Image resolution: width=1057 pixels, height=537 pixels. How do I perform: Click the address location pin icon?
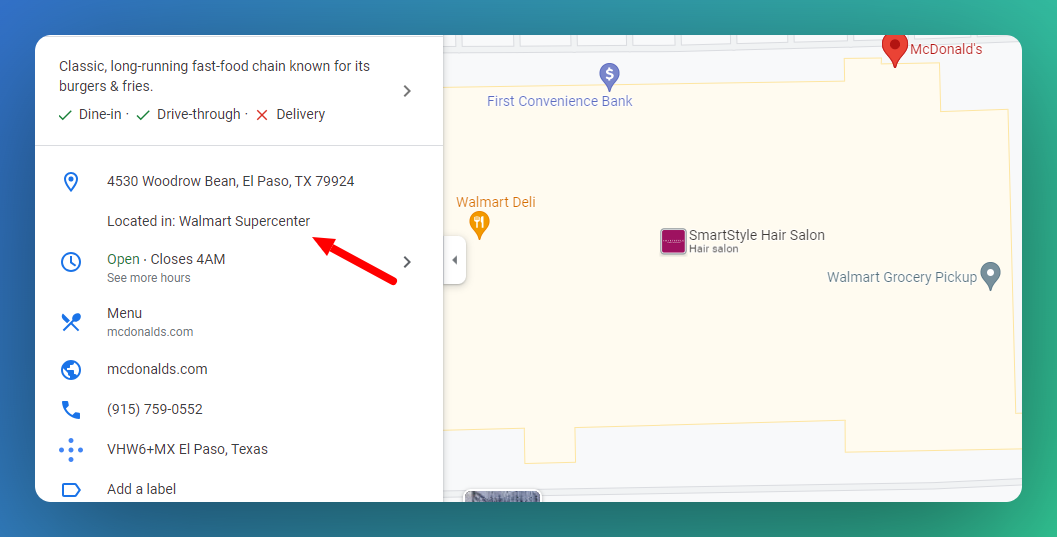71,181
